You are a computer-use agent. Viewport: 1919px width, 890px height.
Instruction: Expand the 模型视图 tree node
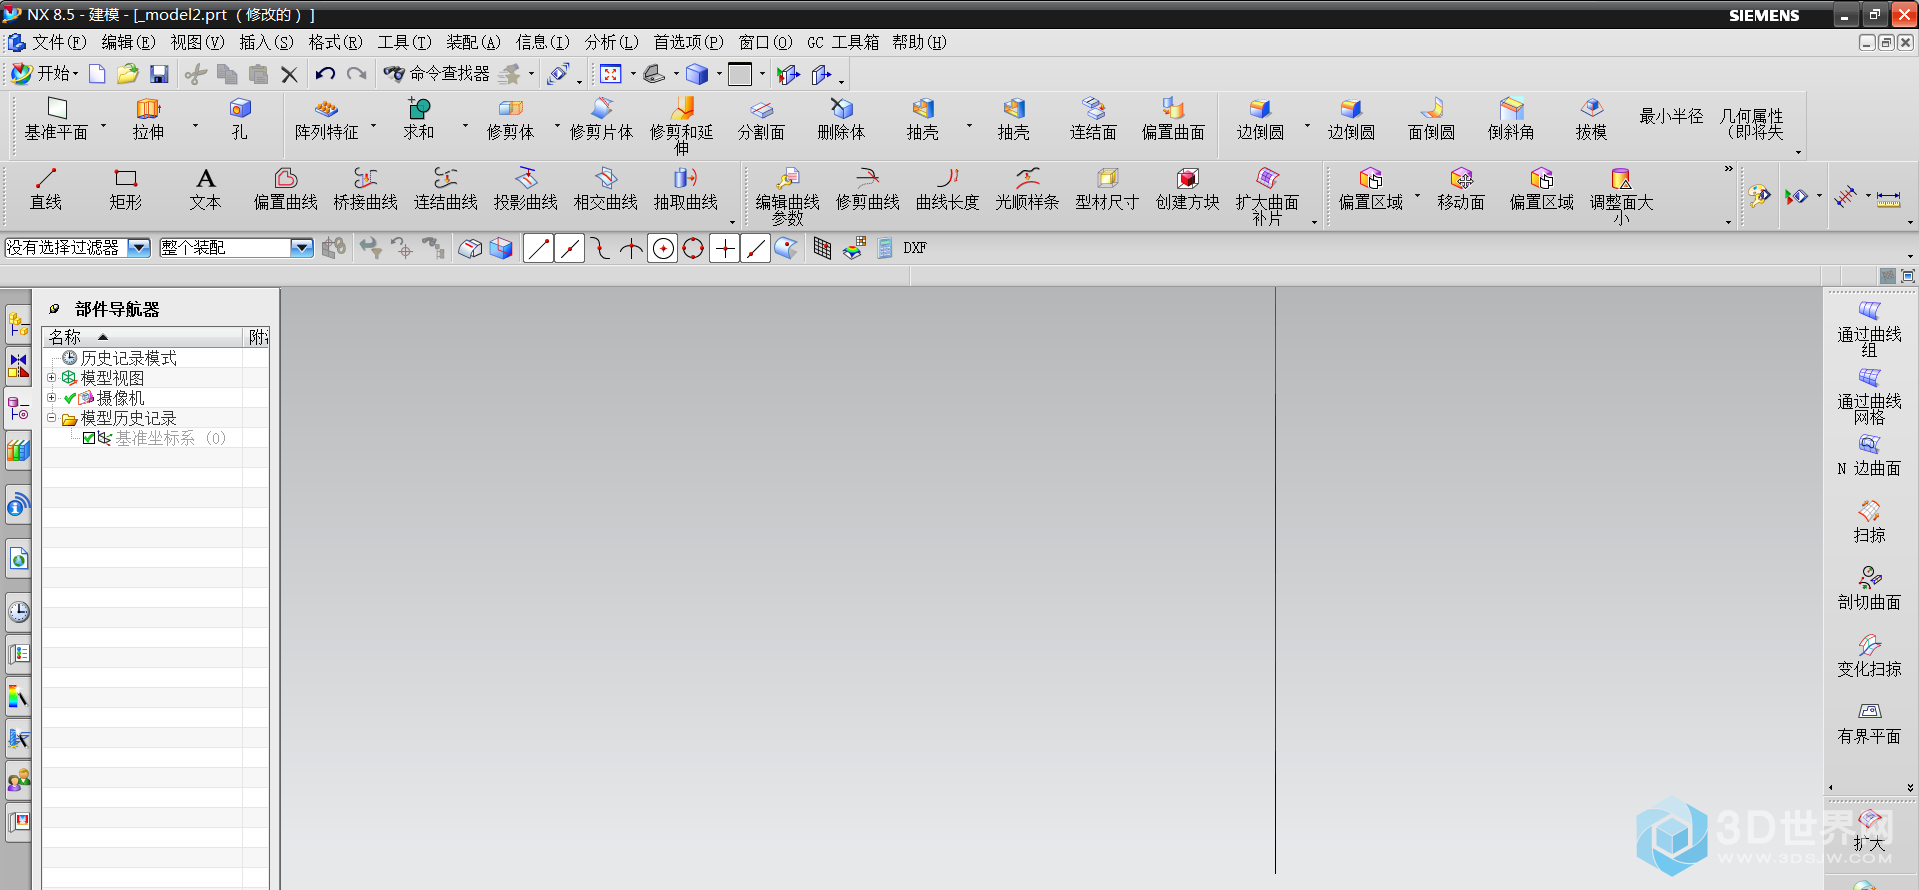[51, 378]
